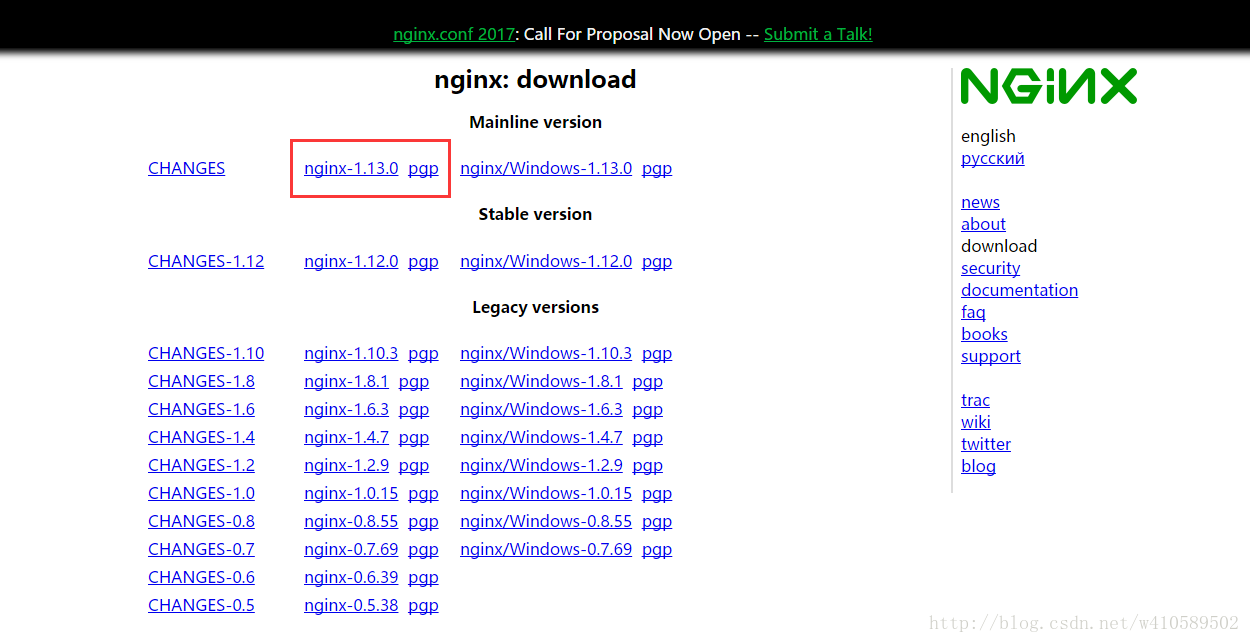The image size is (1250, 643).
Task: Download nginx-1.0.15 source
Action: (351, 493)
